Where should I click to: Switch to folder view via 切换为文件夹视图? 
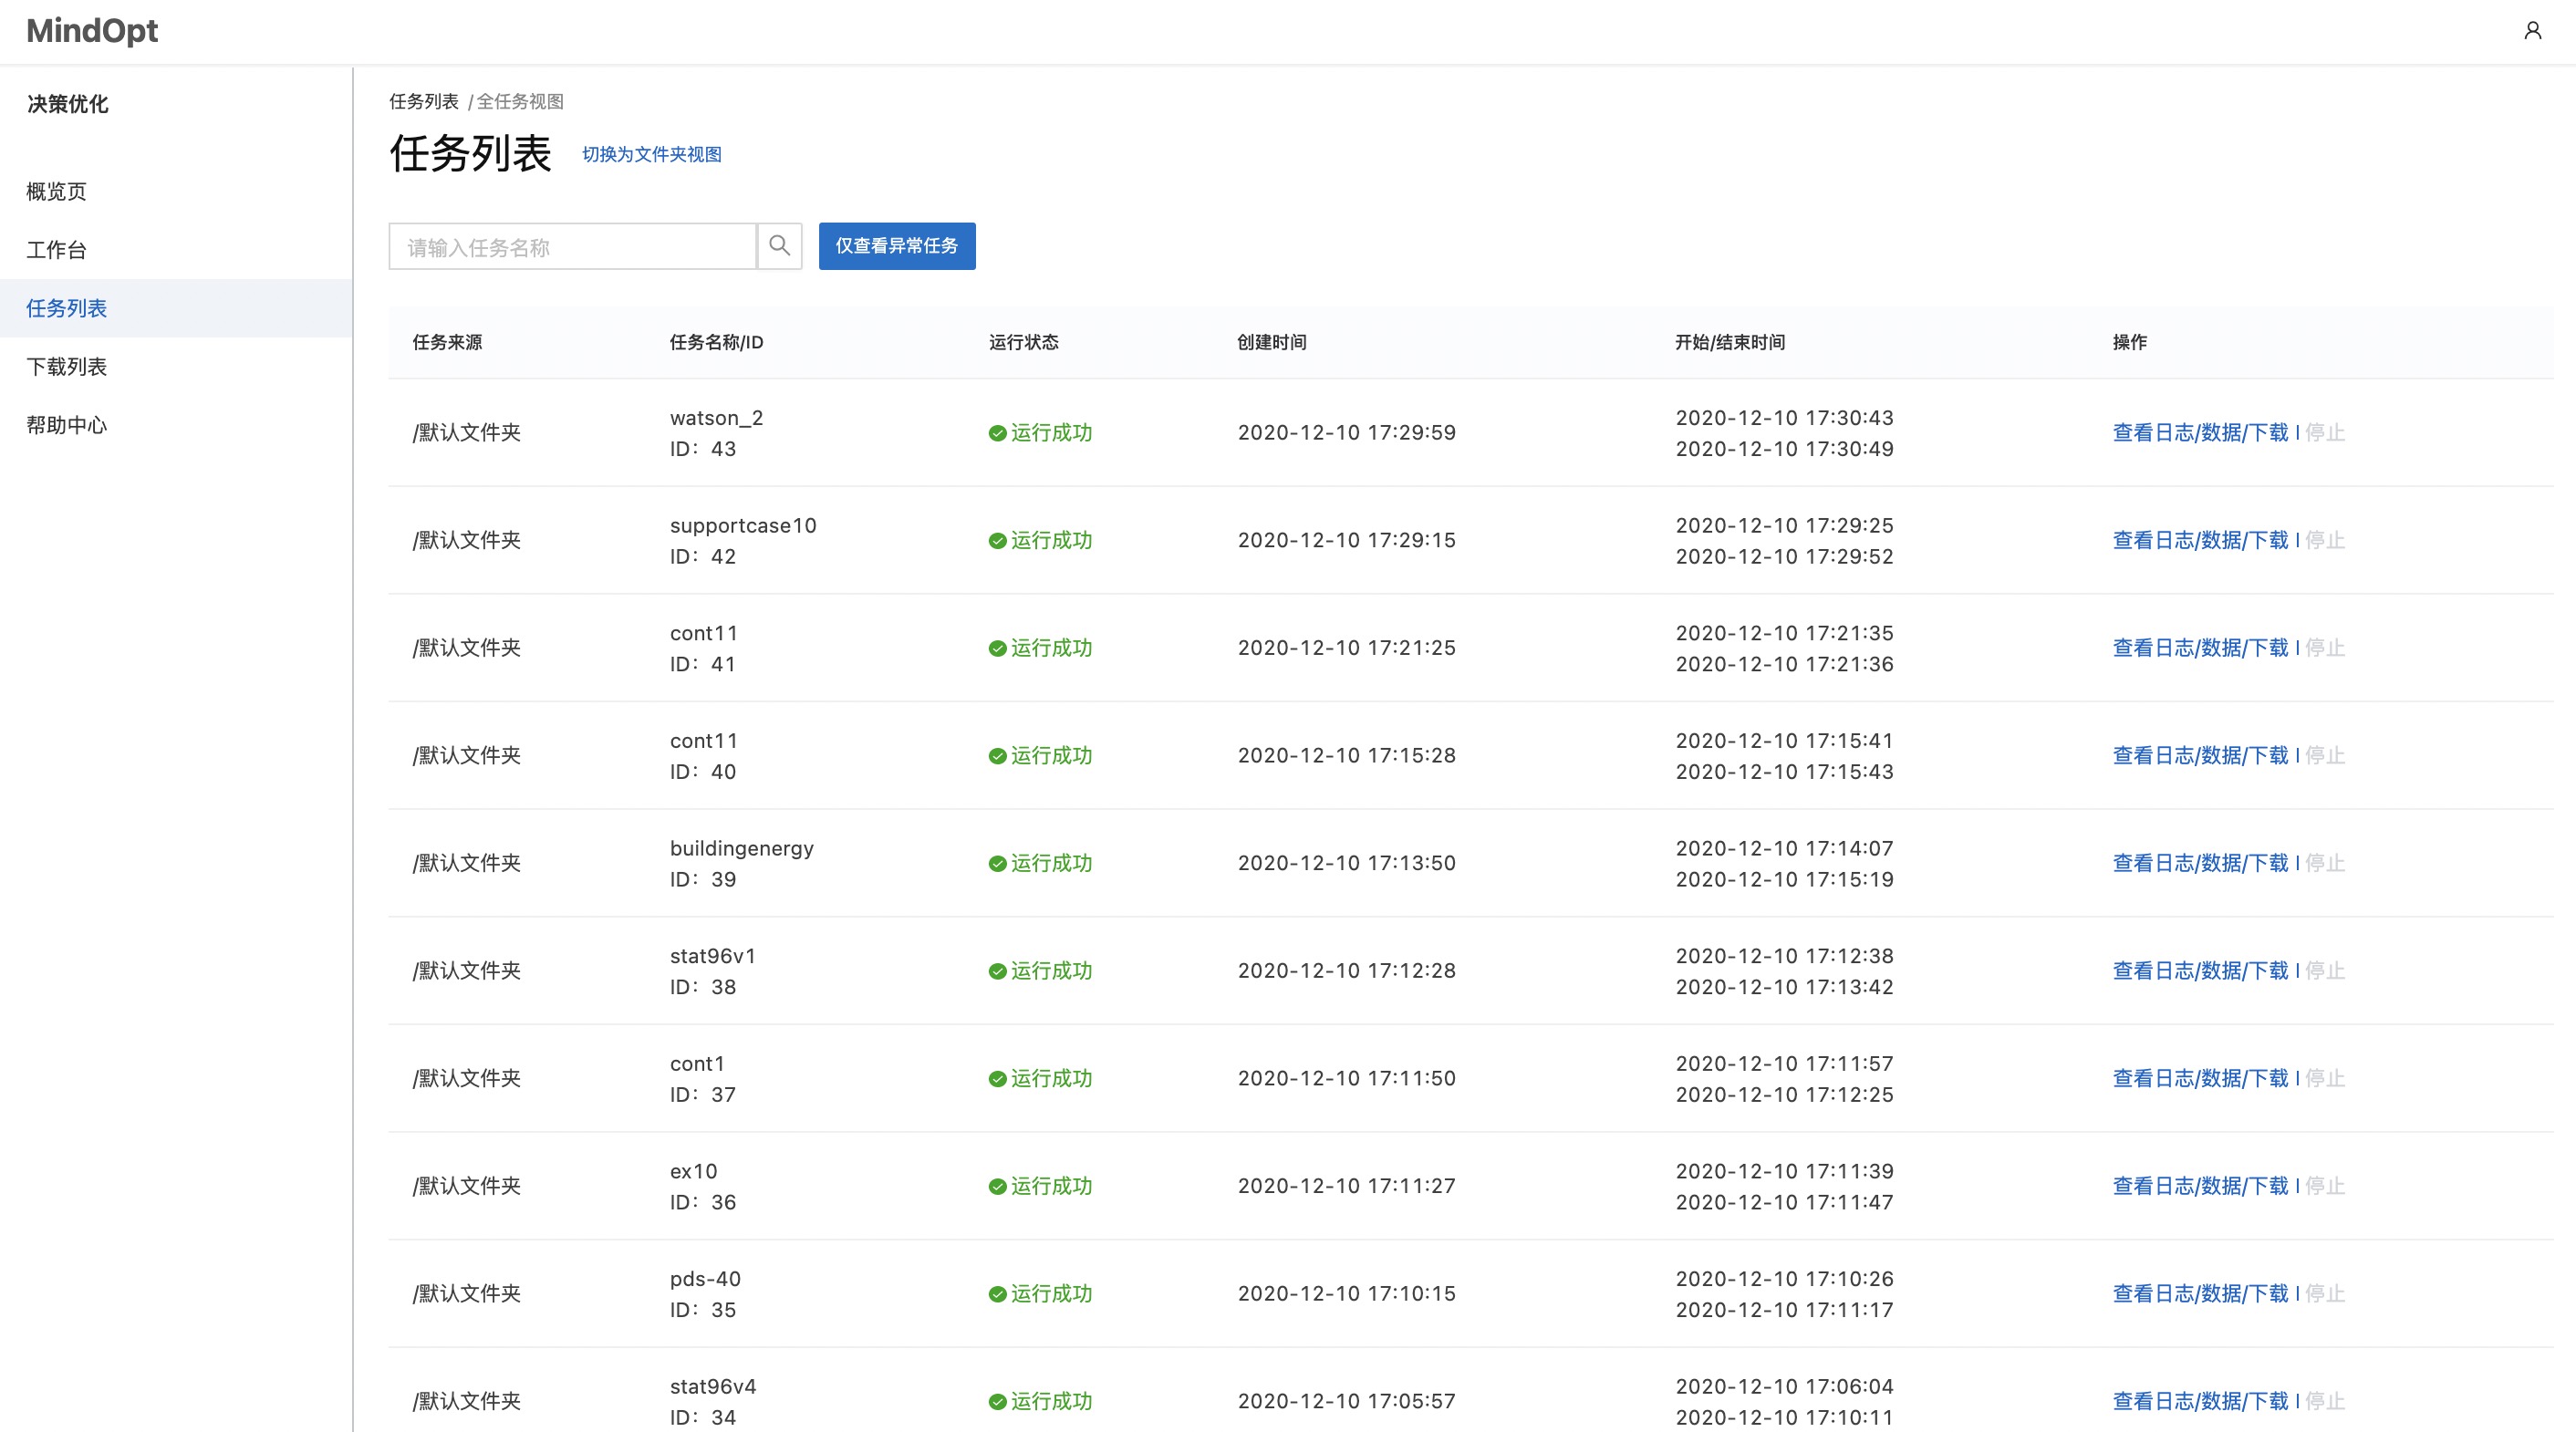[651, 154]
